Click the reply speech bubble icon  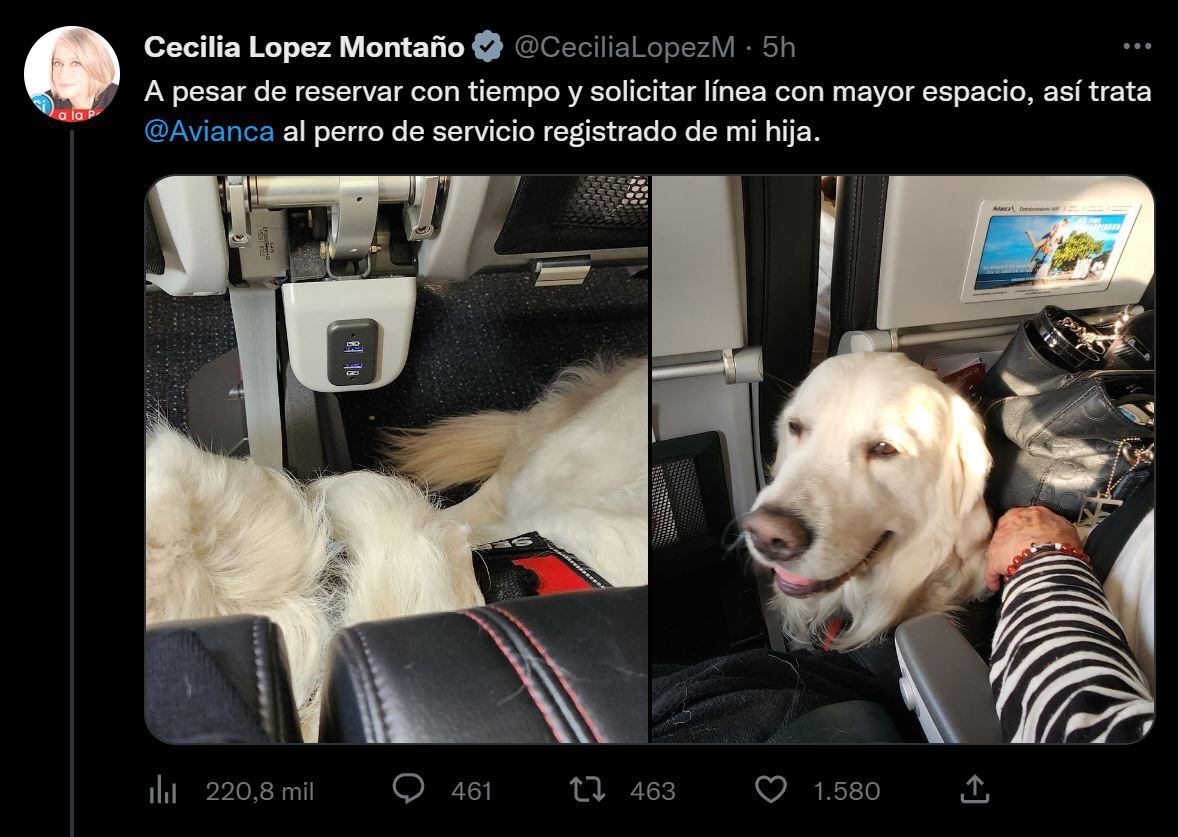(x=408, y=790)
